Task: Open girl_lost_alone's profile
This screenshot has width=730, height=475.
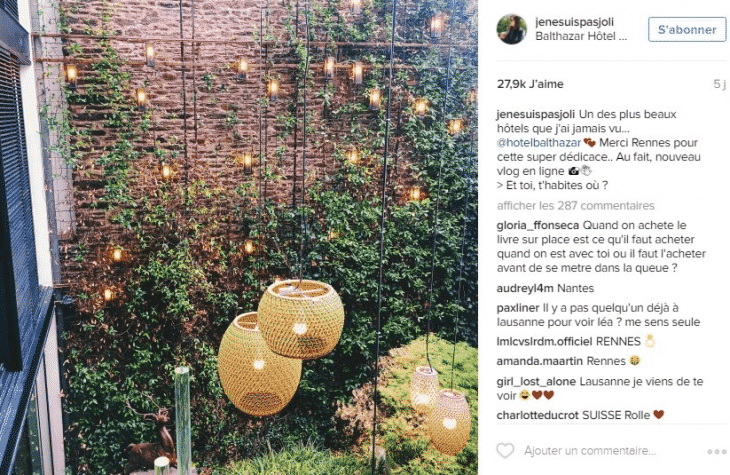Action: [536, 381]
